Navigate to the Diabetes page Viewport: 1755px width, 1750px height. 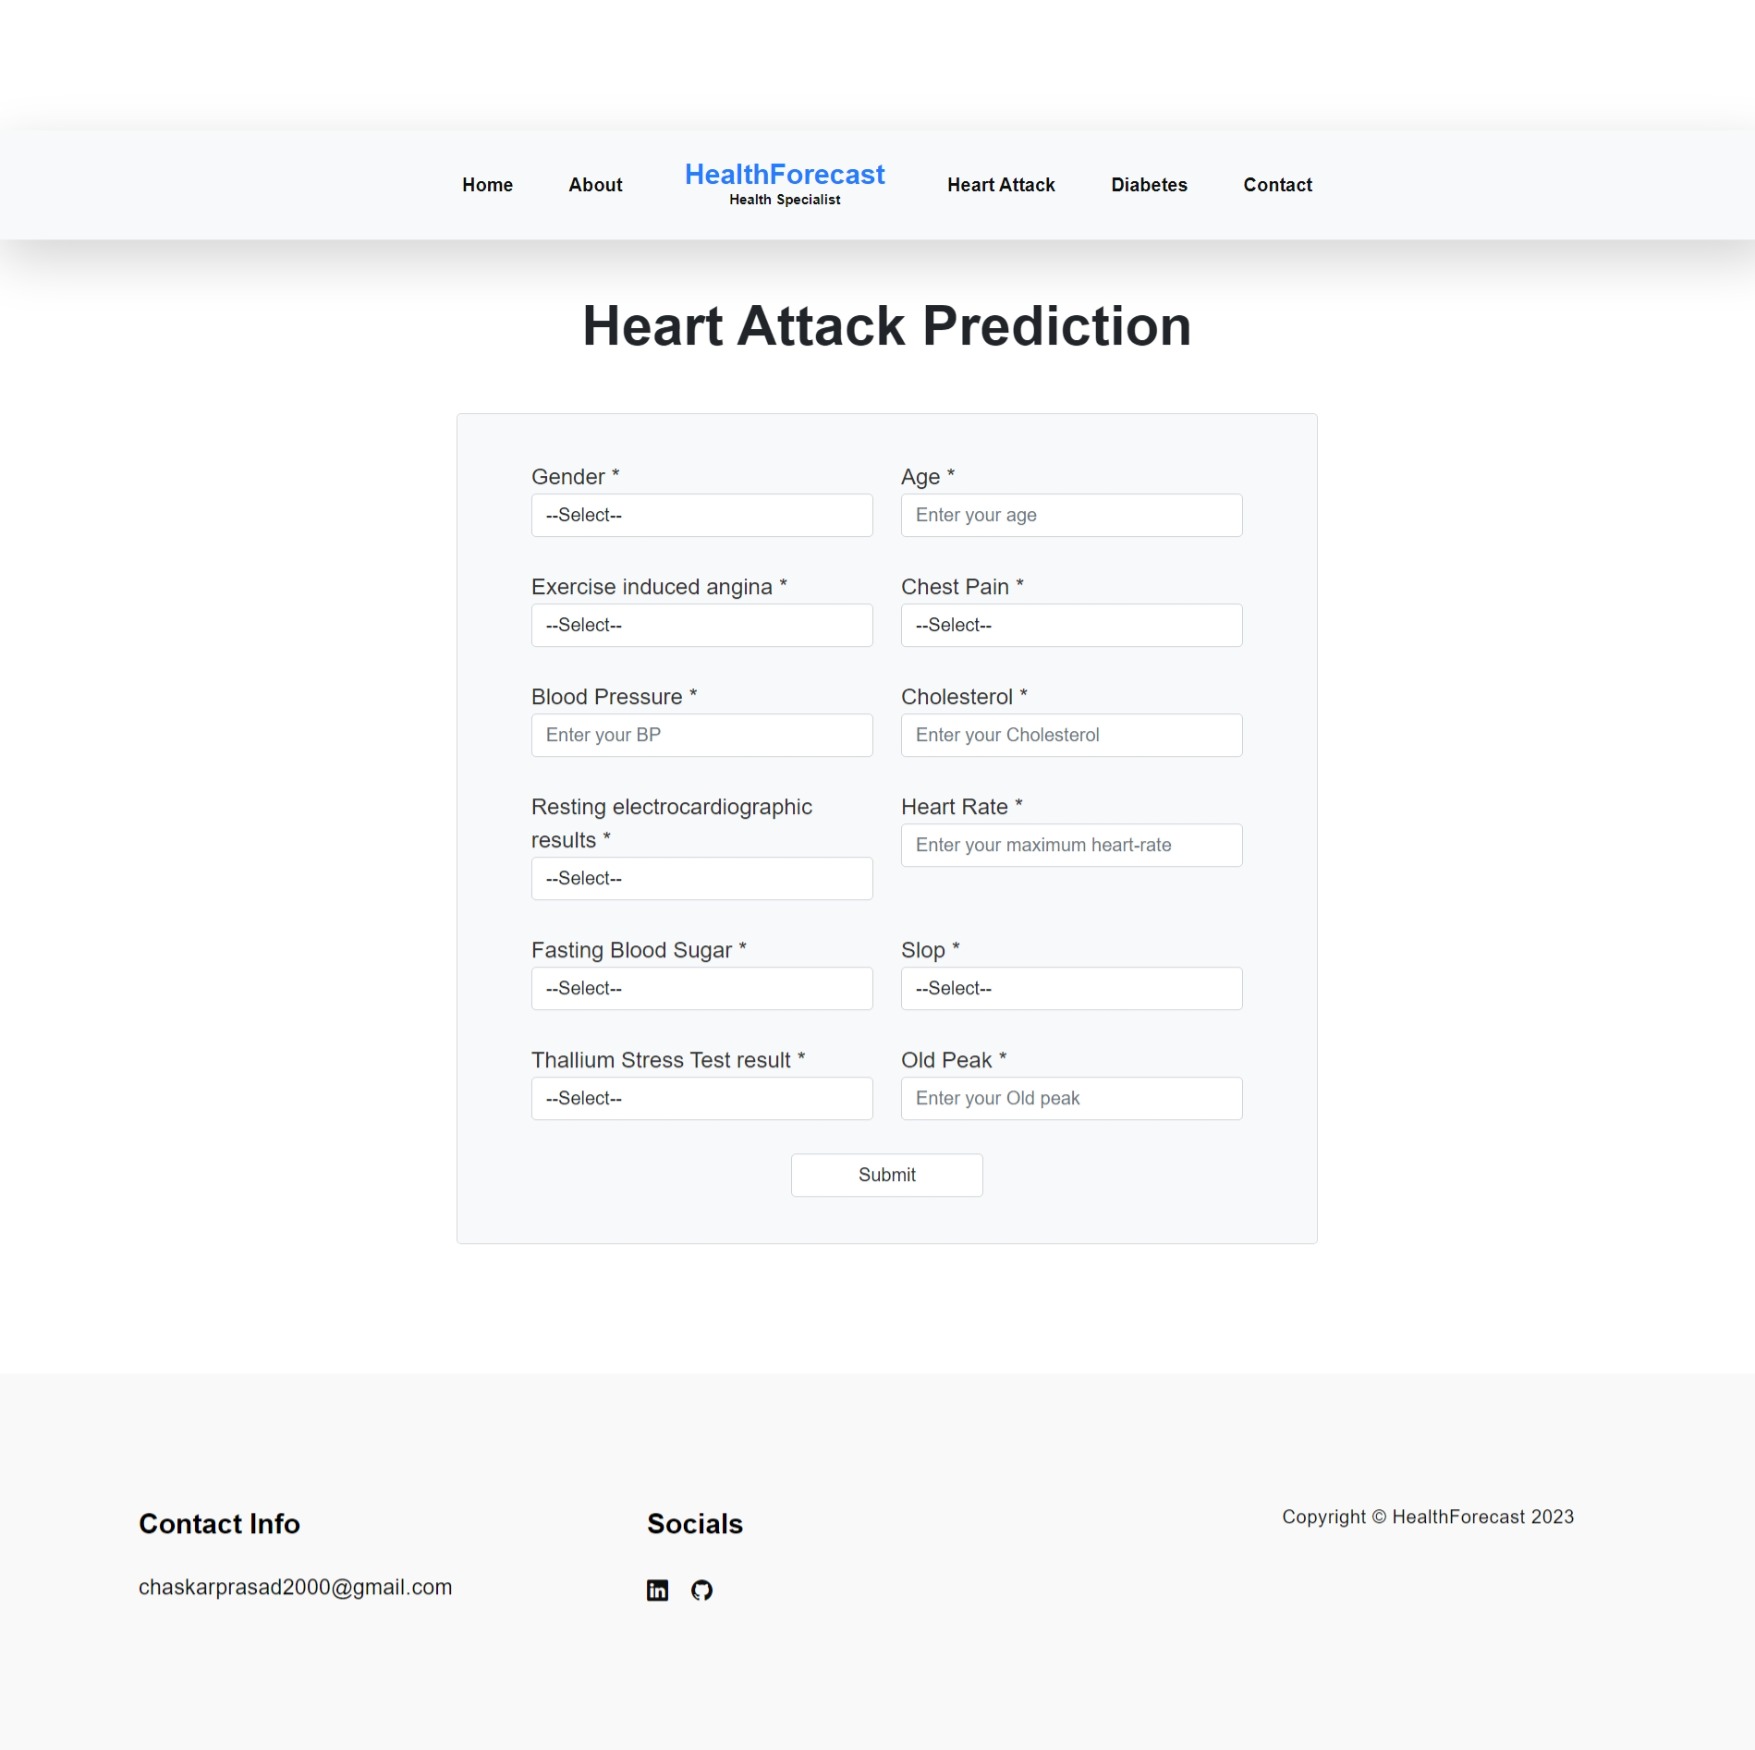click(x=1149, y=185)
